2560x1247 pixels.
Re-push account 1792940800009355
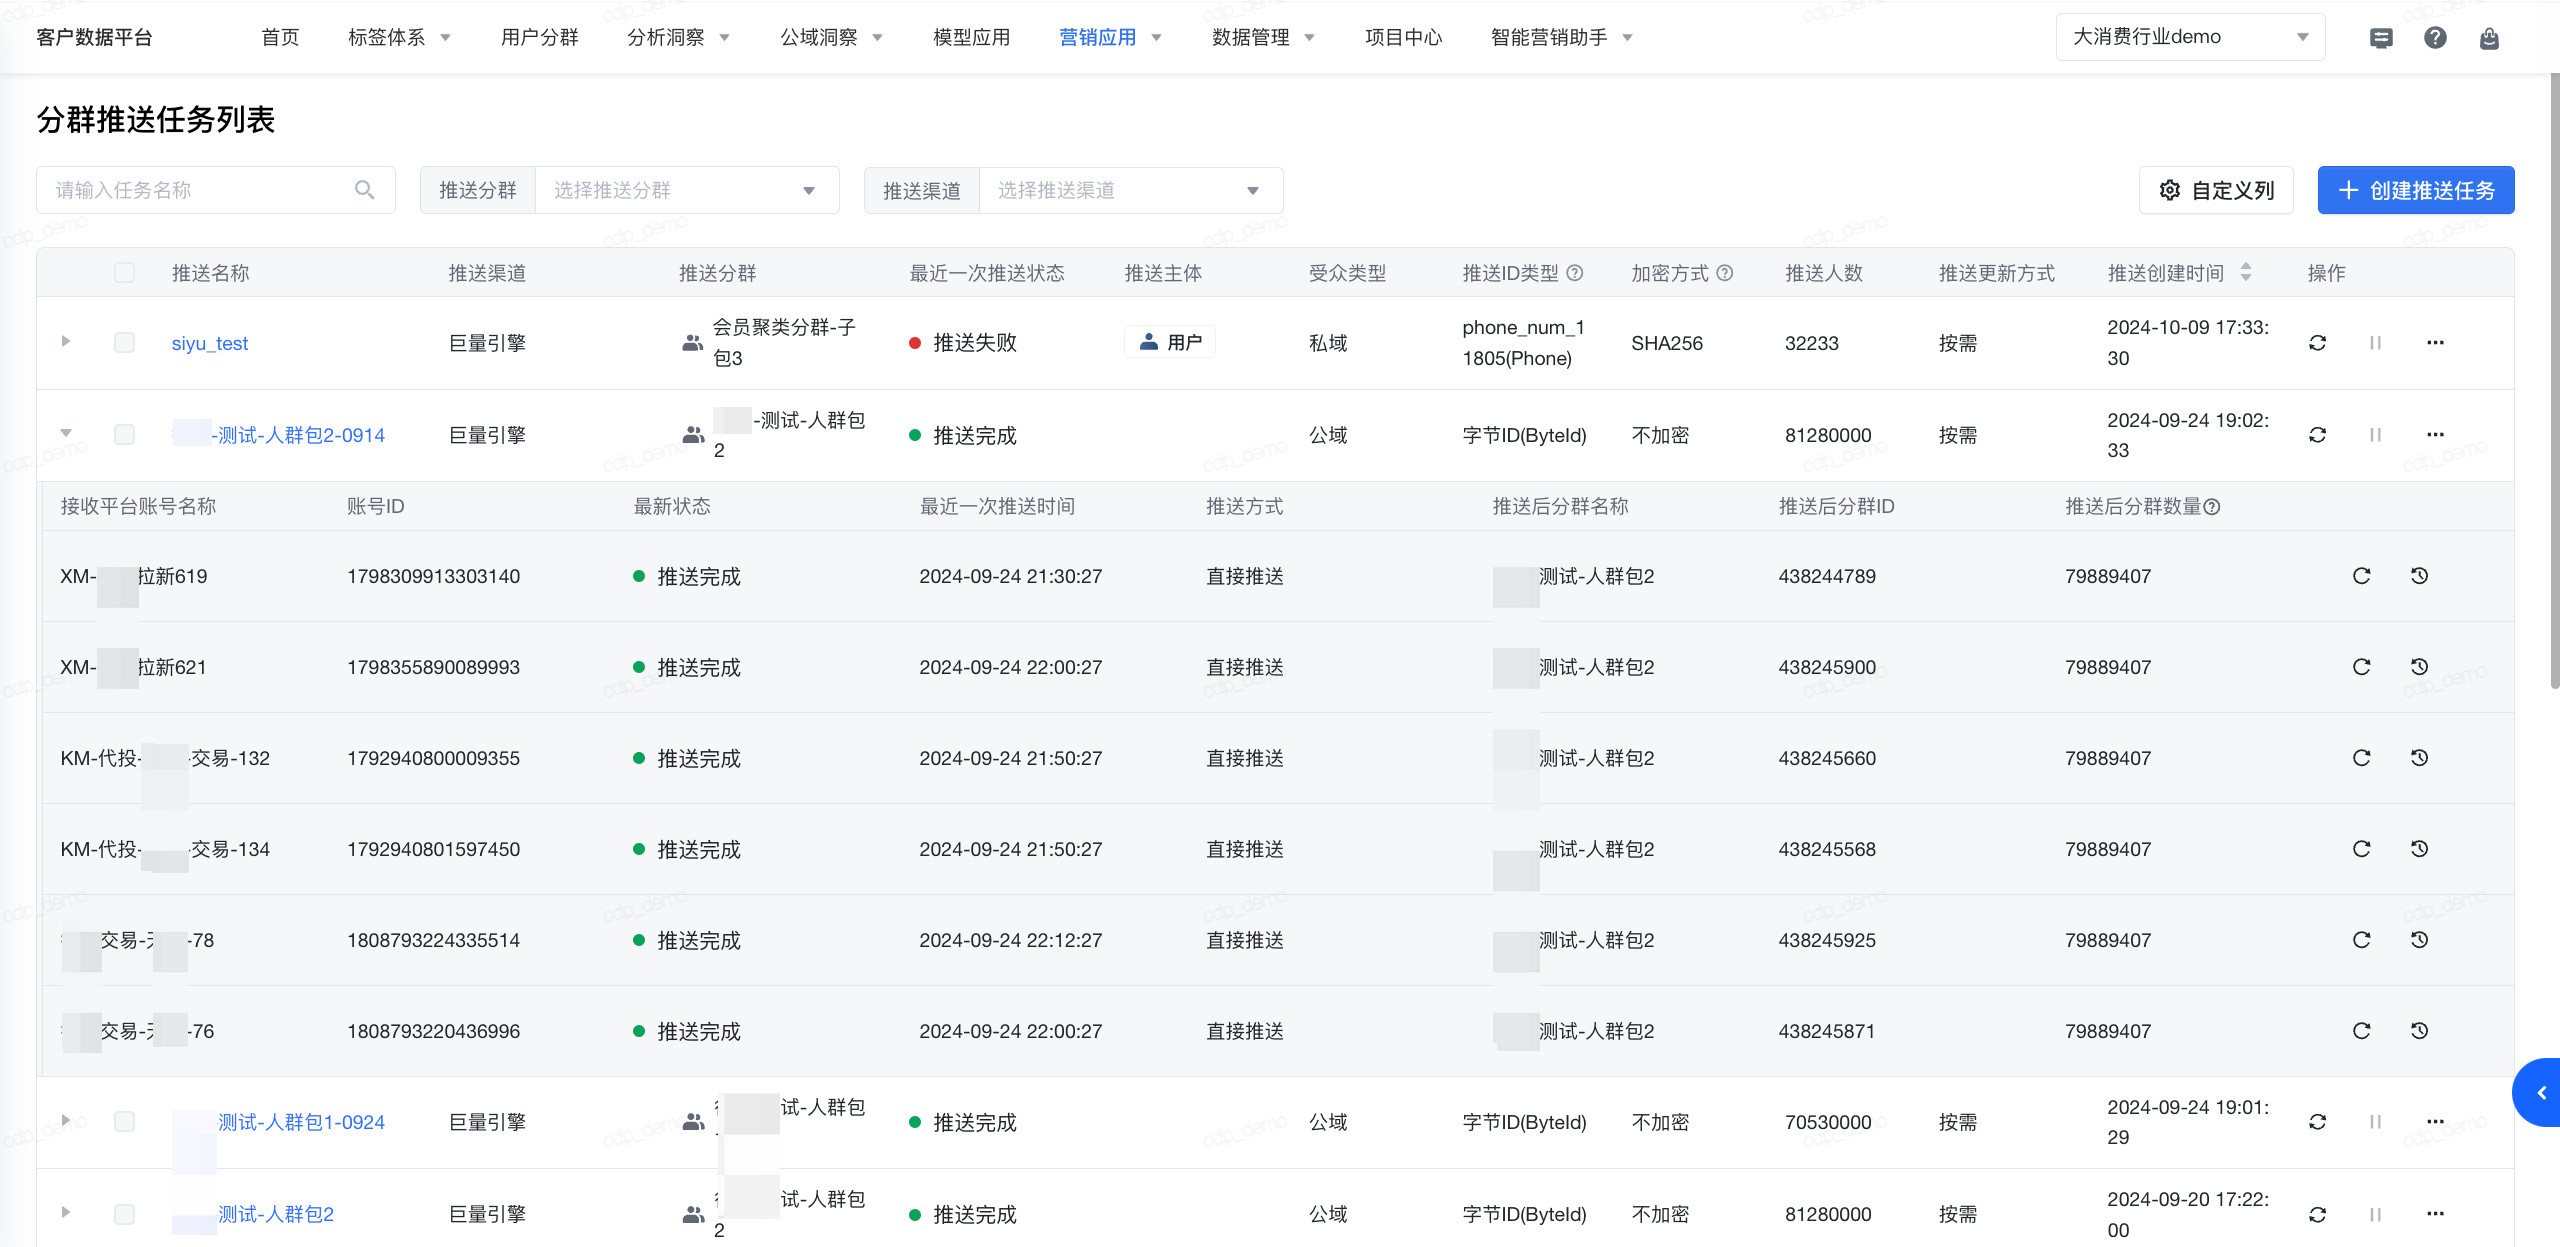pos(2361,758)
